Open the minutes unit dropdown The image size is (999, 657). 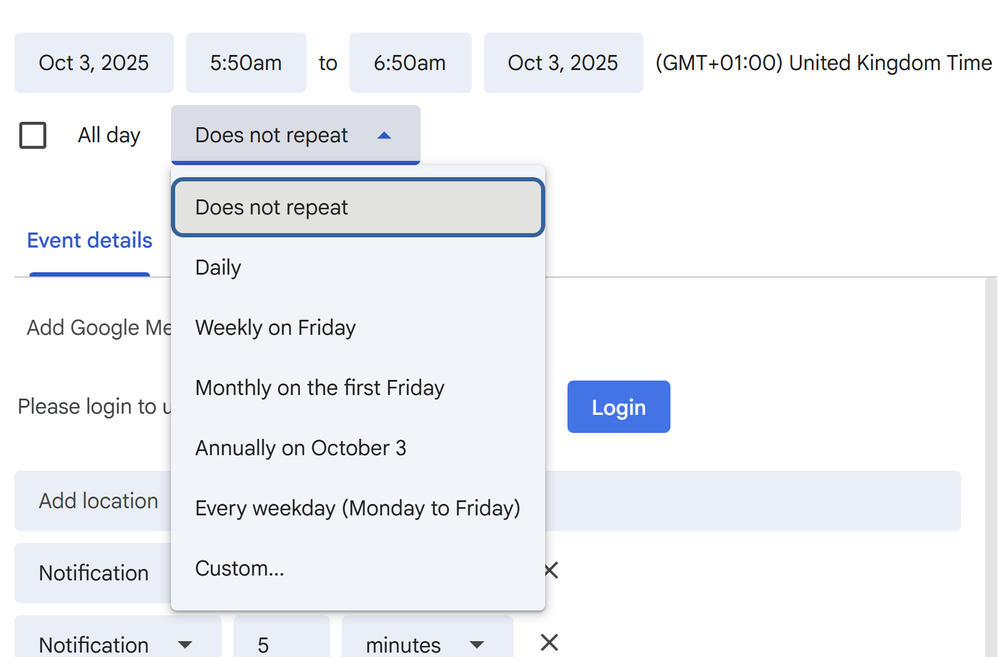[426, 644]
